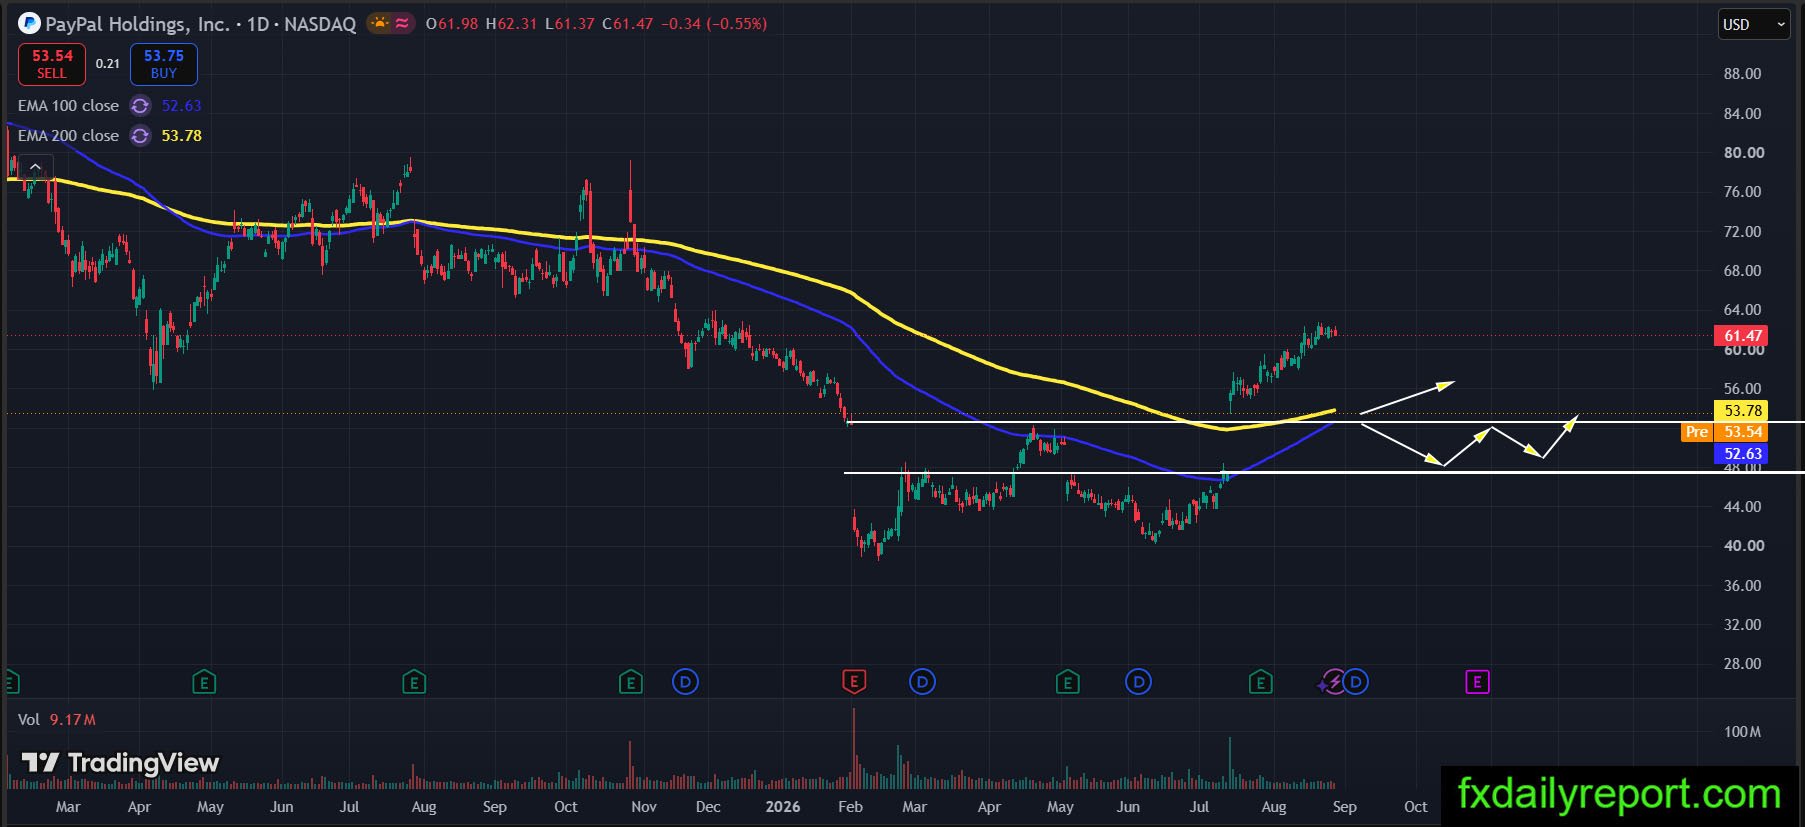Viewport: 1805px width, 827px height.
Task: Click the 64.00 price axis label
Action: (1742, 310)
